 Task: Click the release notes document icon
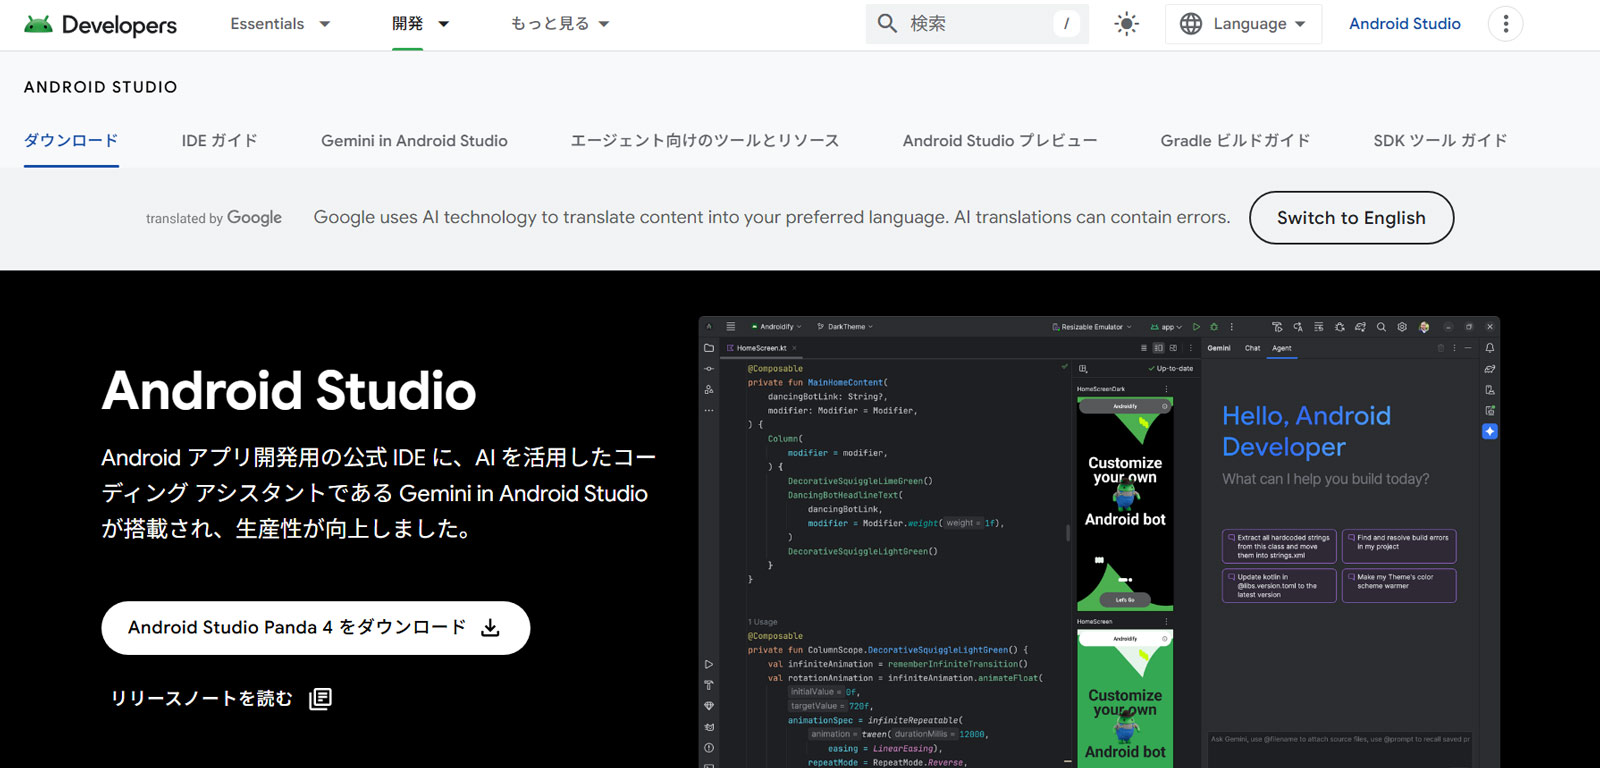(x=320, y=698)
